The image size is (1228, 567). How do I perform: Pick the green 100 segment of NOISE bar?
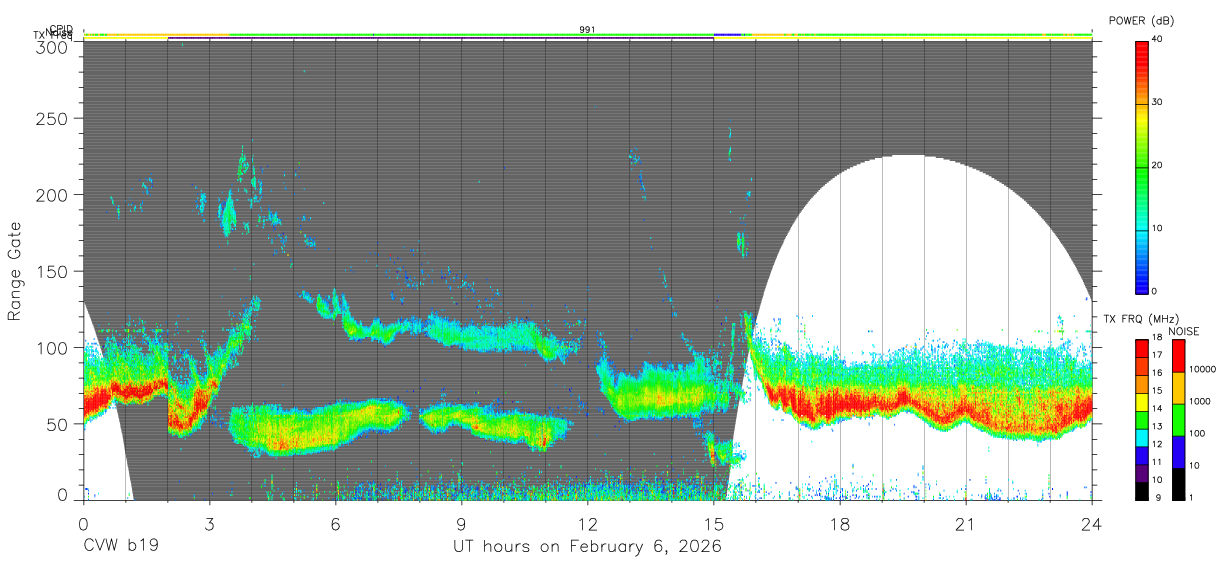pos(1180,420)
